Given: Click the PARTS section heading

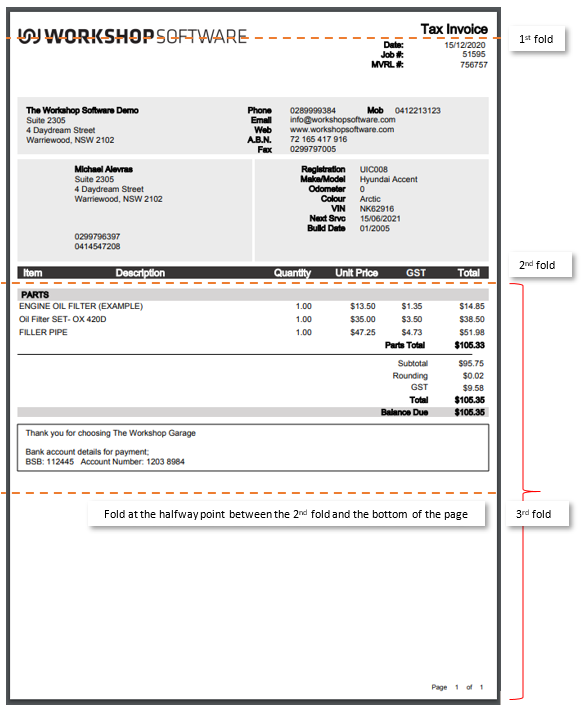Looking at the screenshot, I should coord(35,295).
